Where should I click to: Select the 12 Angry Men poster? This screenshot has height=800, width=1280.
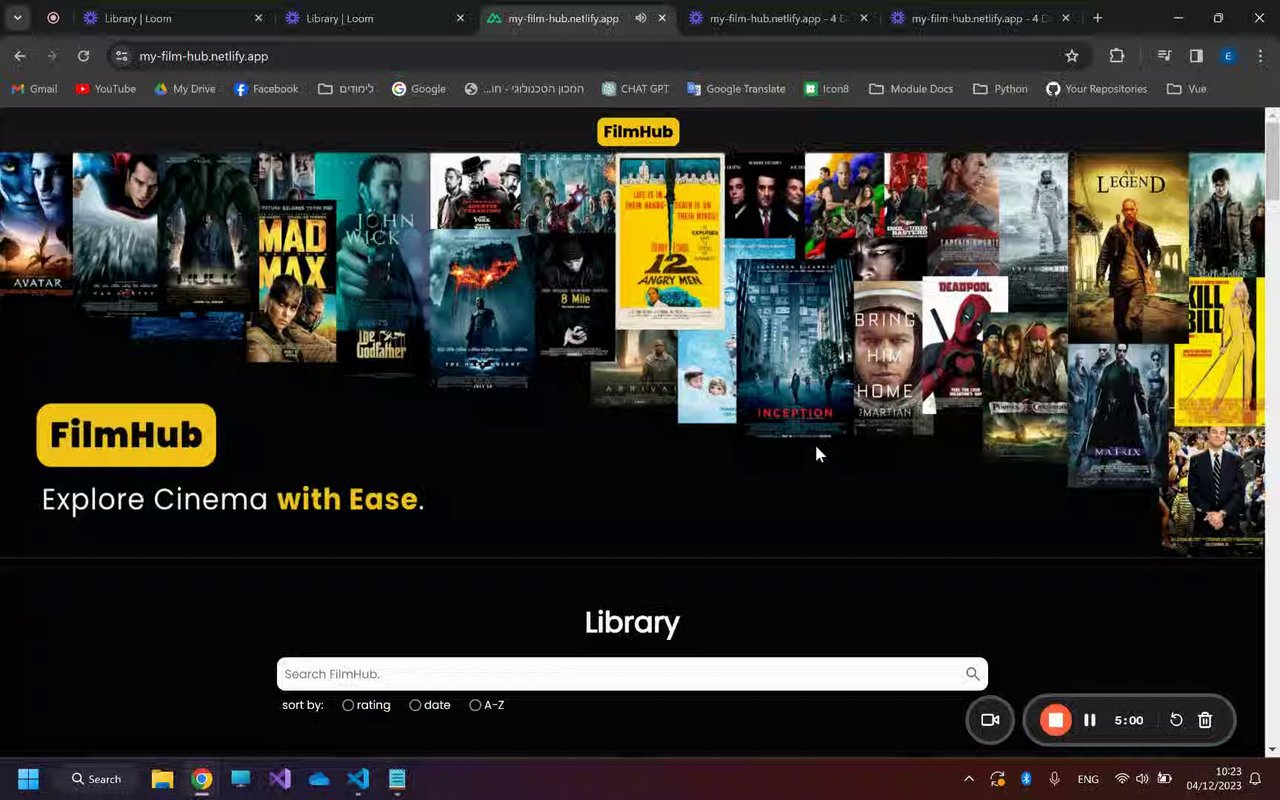pos(670,241)
